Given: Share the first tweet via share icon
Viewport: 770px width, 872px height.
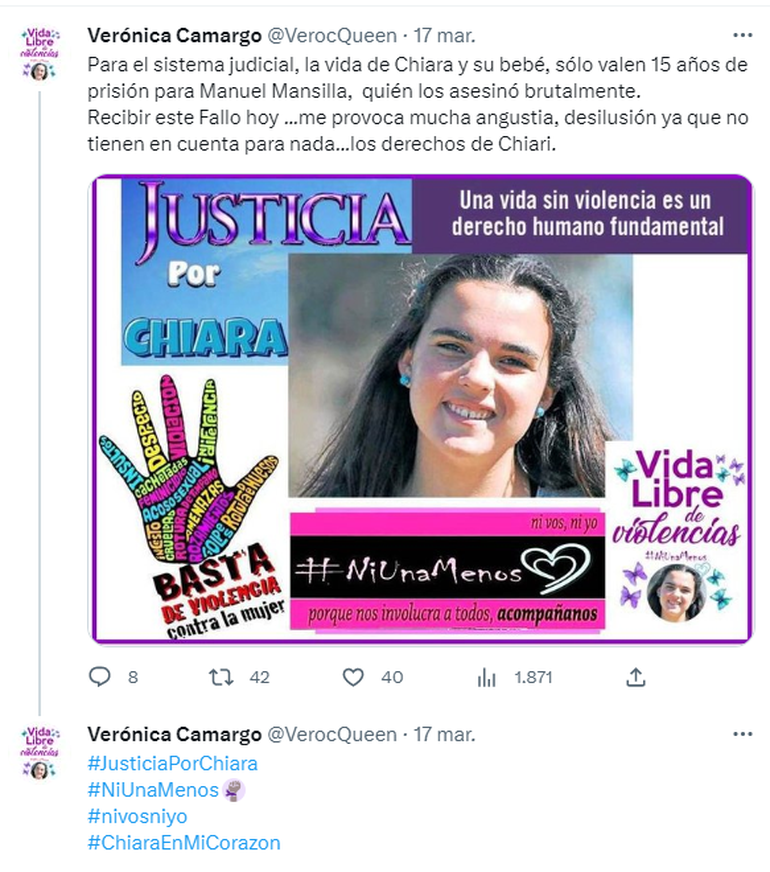Looking at the screenshot, I should pos(635,677).
